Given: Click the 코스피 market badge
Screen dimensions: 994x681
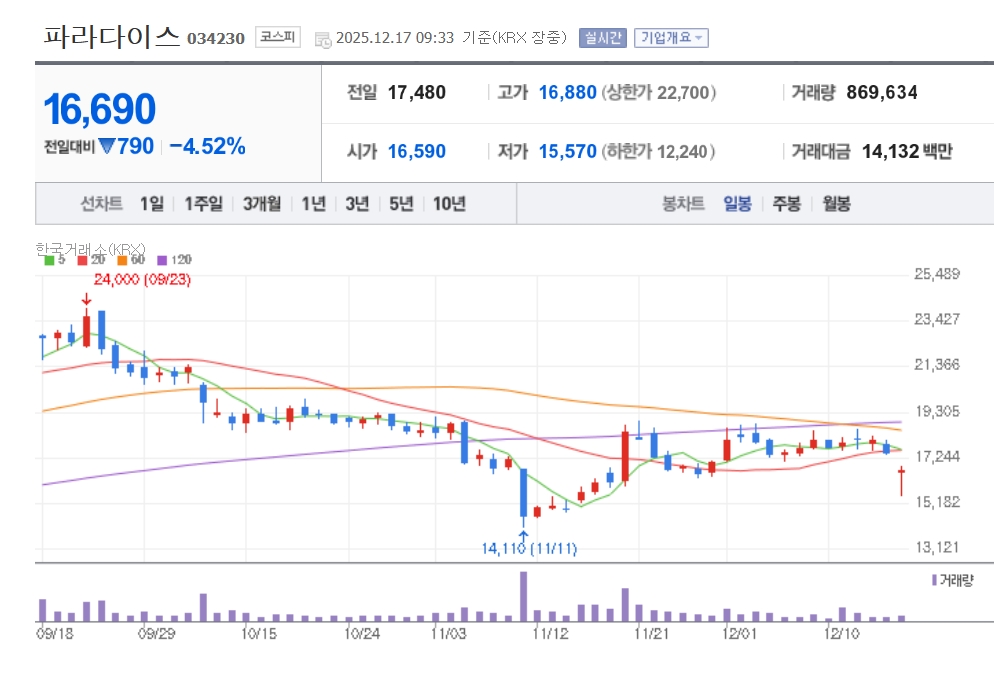Looking at the screenshot, I should pos(278,37).
